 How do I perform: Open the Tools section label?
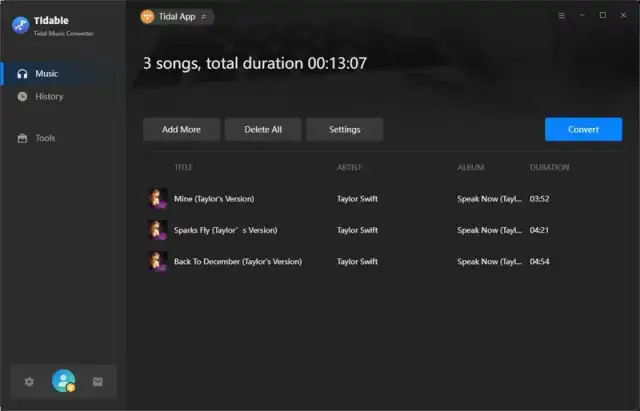[x=45, y=138]
